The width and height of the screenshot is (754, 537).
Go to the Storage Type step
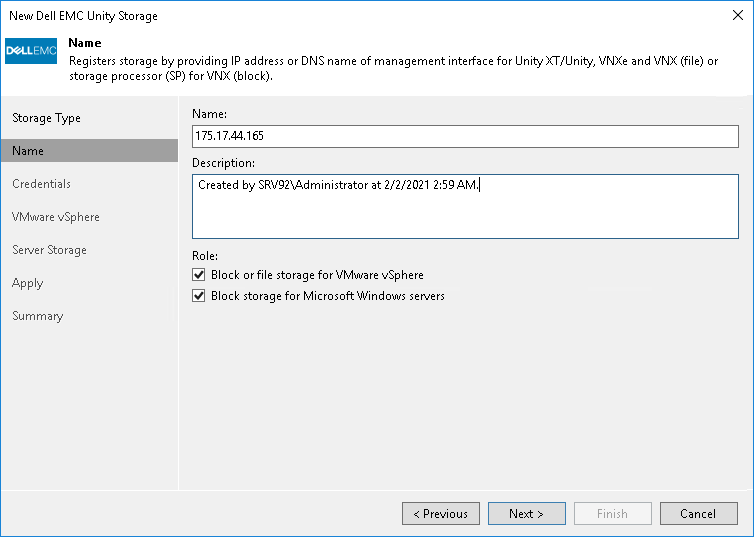coord(46,118)
